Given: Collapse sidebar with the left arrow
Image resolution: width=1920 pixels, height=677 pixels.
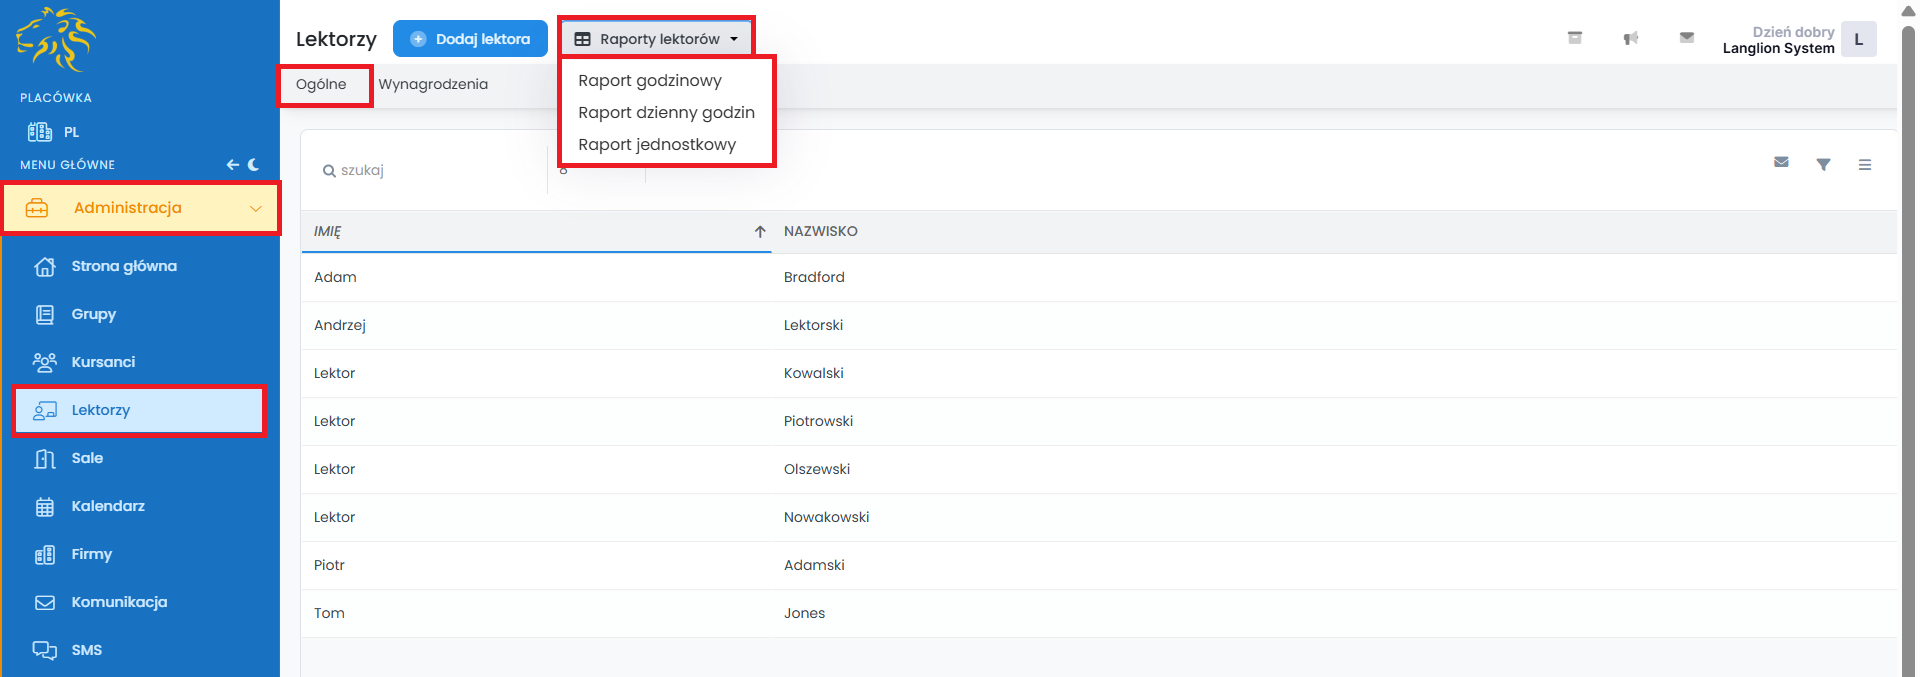Looking at the screenshot, I should [232, 165].
